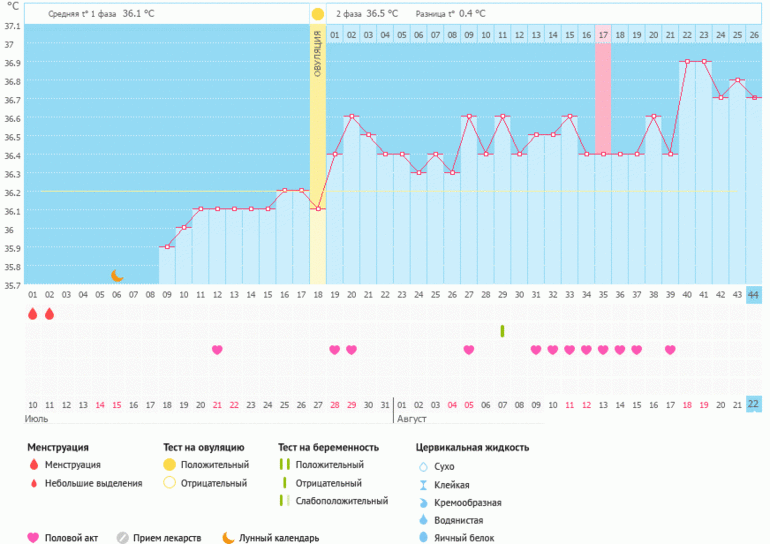The height and width of the screenshot is (544, 770).
Task: Click the 36.9 temperature point on day 40
Action: point(686,62)
